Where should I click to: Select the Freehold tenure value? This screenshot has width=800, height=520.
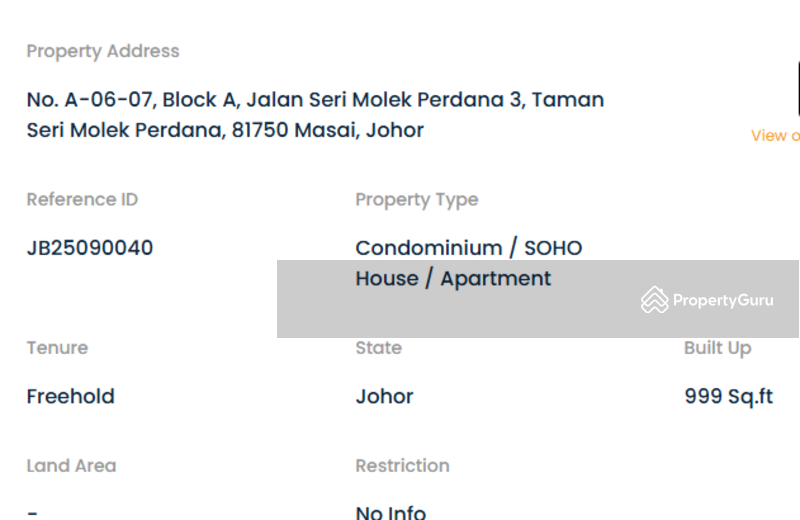(x=70, y=397)
